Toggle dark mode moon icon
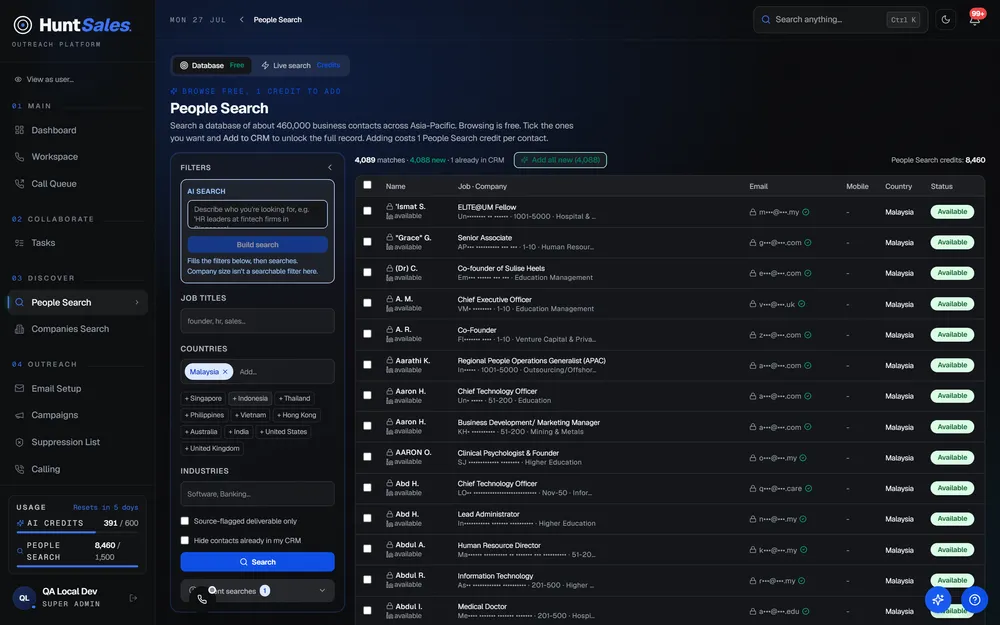 tap(945, 20)
